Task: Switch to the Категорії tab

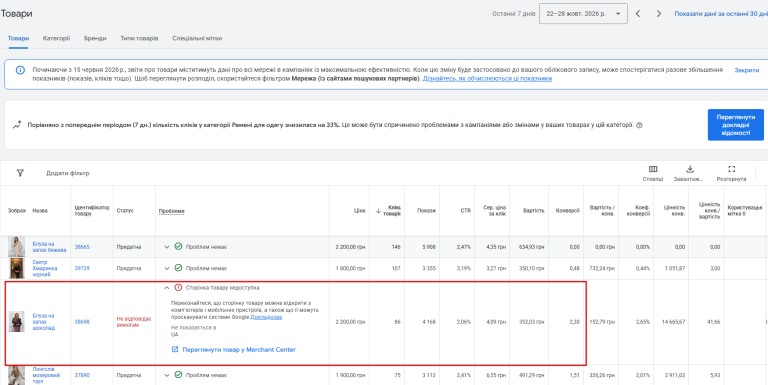Action: coord(56,38)
